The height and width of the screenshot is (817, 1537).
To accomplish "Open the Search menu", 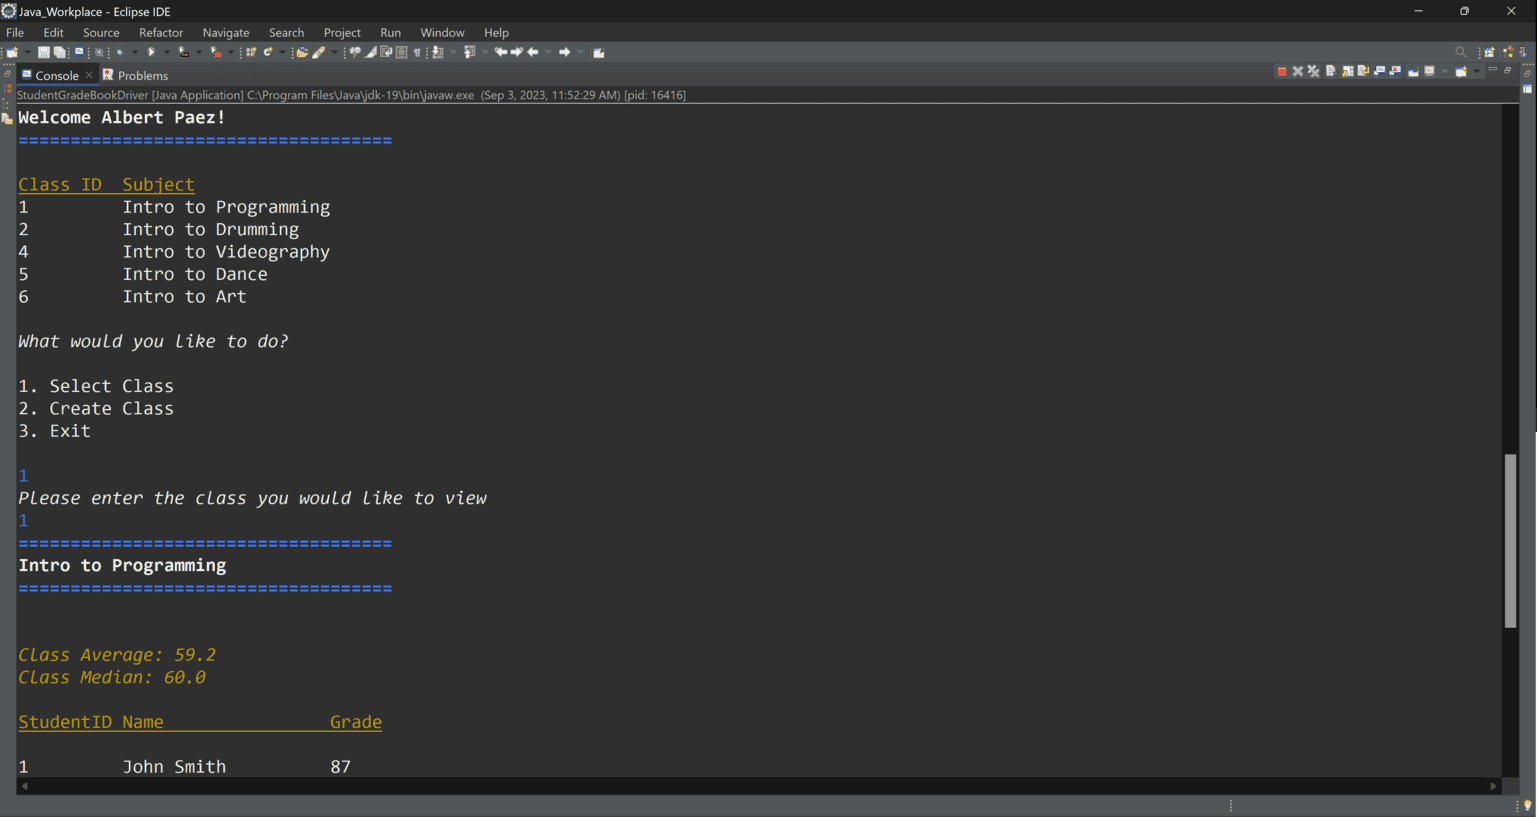I will coord(286,33).
